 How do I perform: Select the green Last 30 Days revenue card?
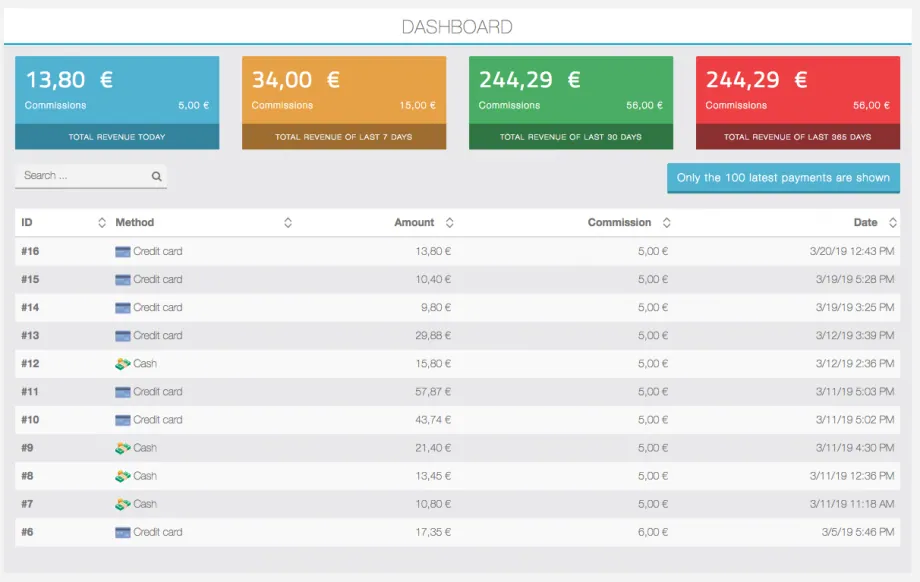(571, 103)
